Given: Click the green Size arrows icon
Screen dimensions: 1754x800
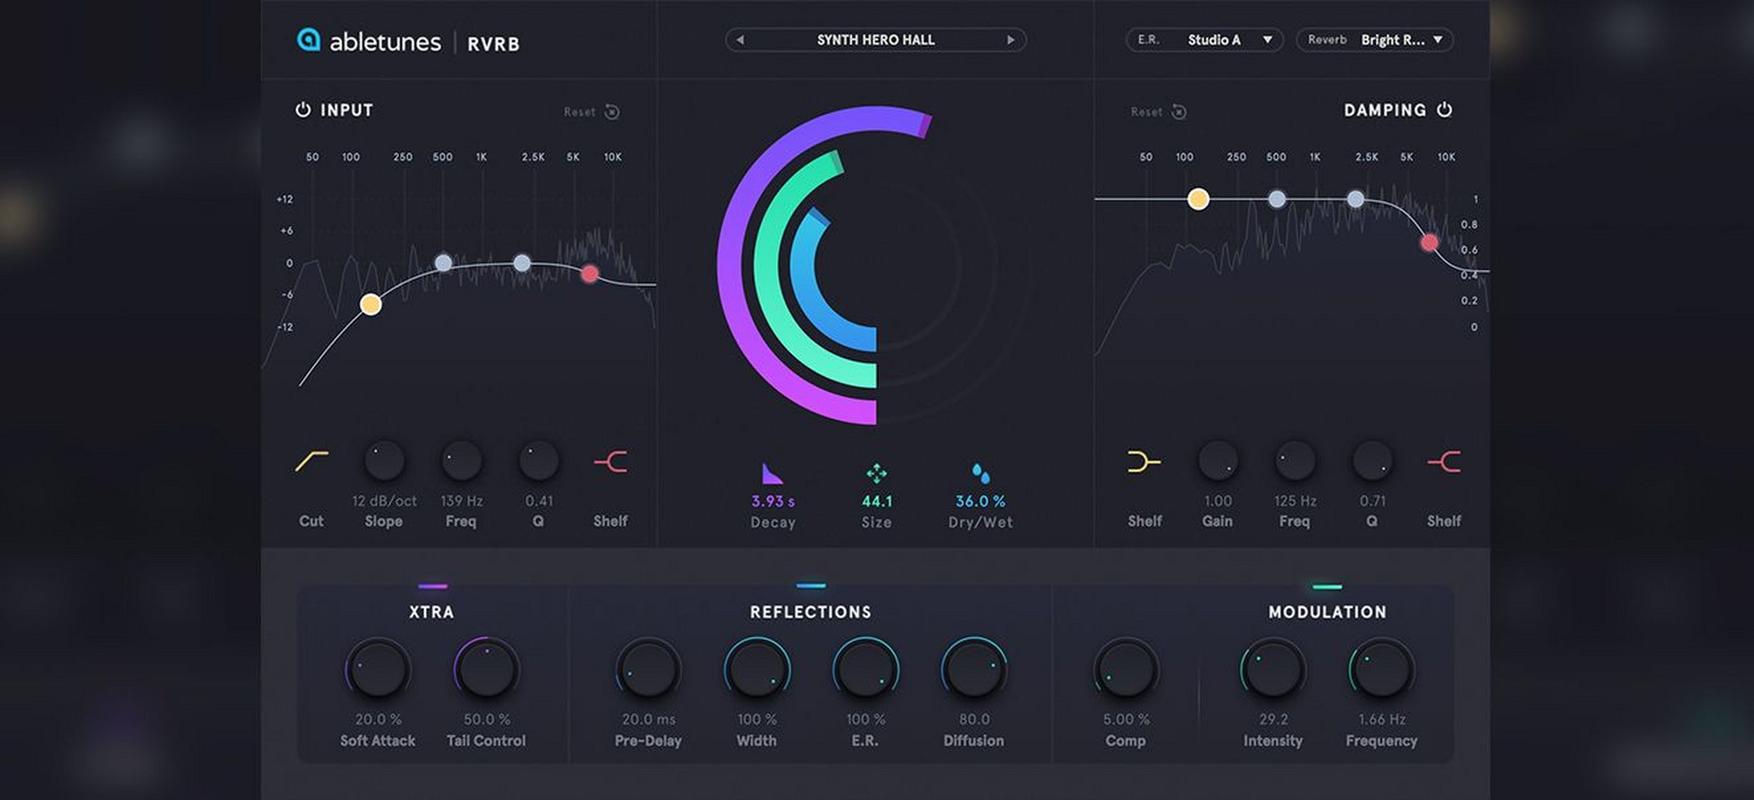Looking at the screenshot, I should pos(877,473).
